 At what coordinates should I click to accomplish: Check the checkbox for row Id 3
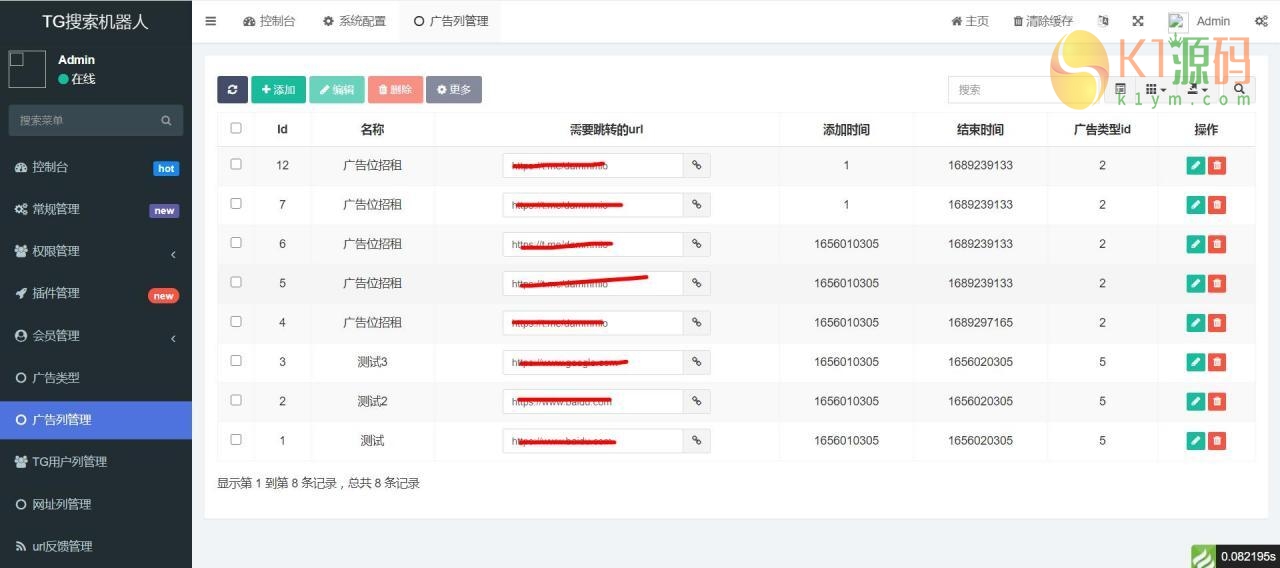tap(236, 360)
